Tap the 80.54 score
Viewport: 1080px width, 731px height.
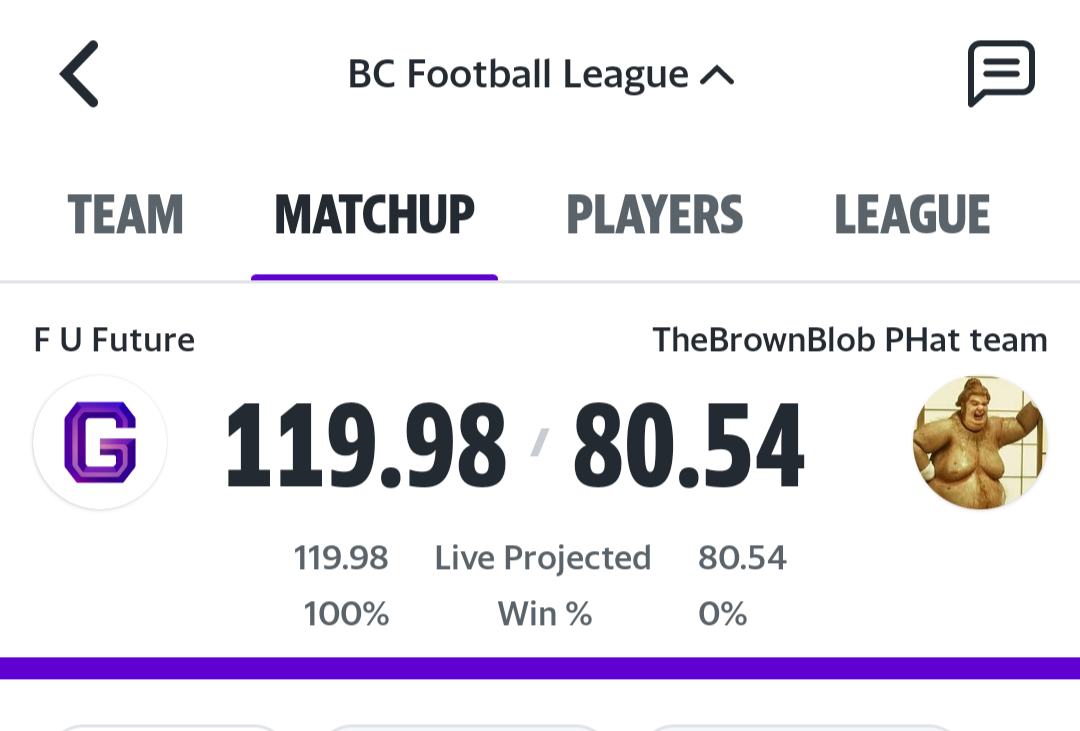click(689, 446)
